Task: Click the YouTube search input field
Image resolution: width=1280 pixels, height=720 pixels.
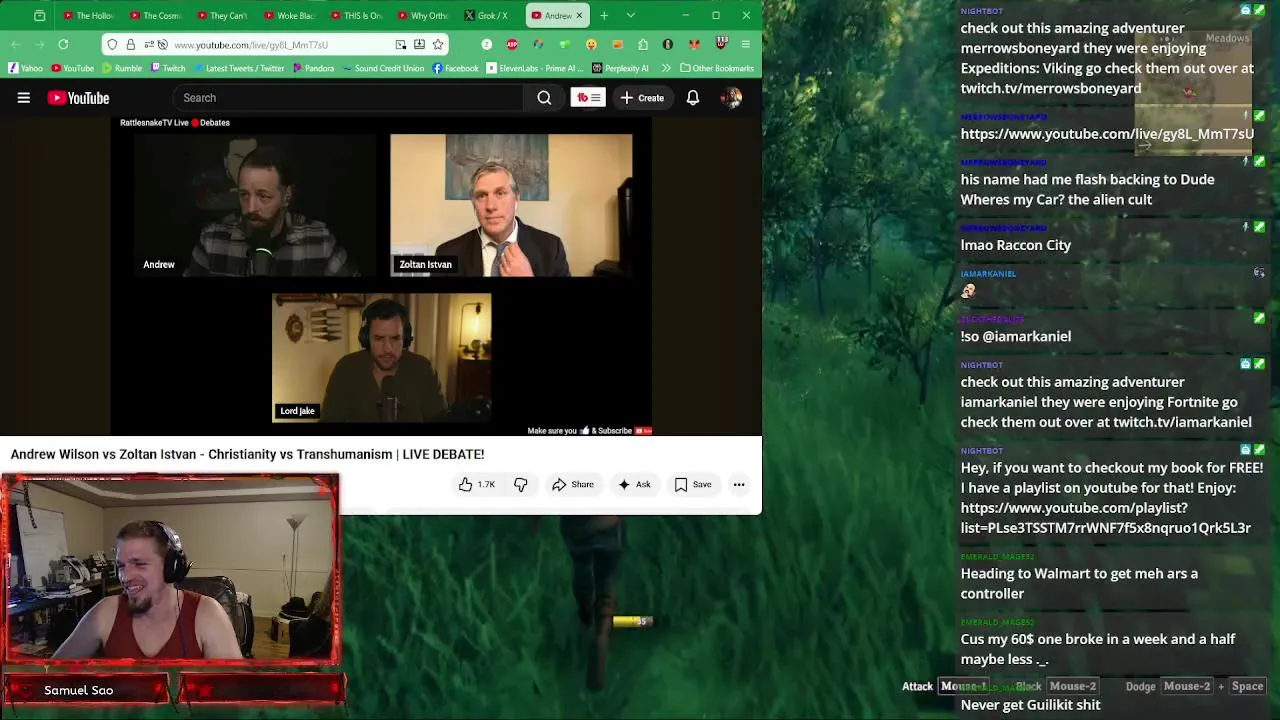Action: (347, 98)
